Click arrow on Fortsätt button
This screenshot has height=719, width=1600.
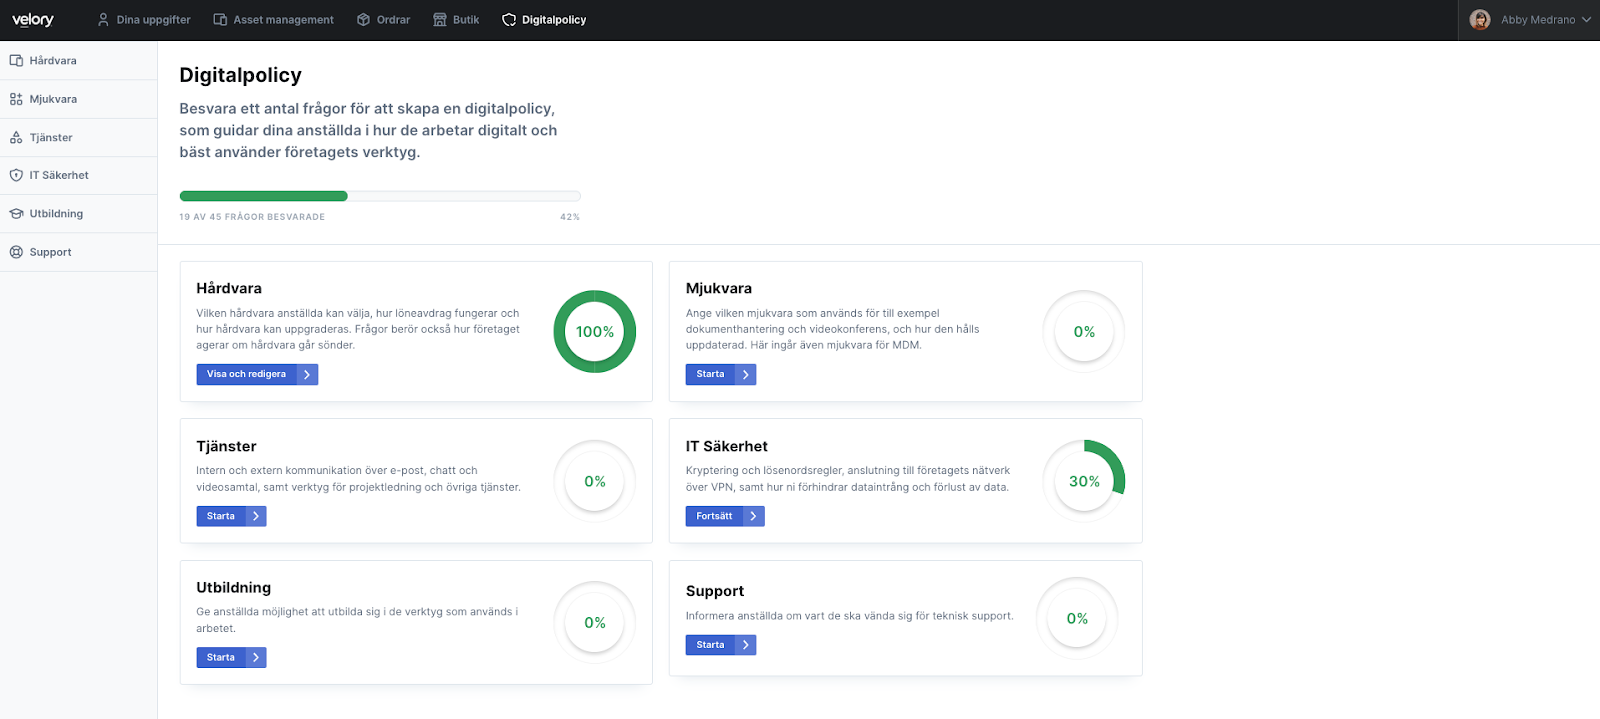(x=754, y=516)
